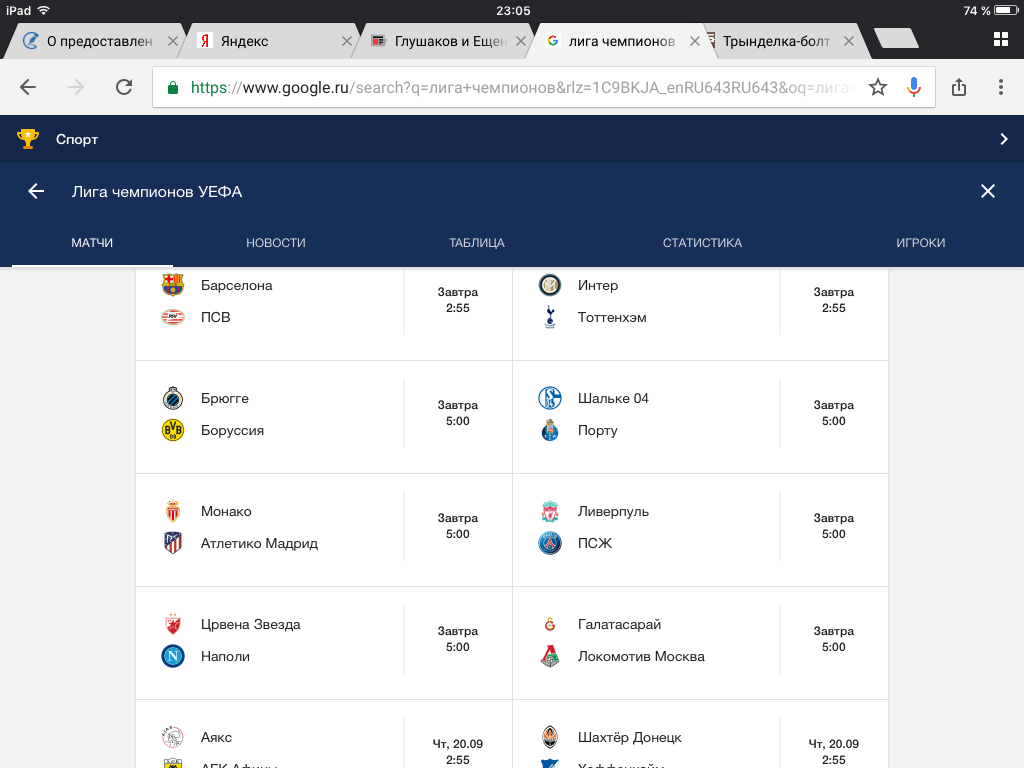Close the Яндекс browser tab
This screenshot has width=1024, height=768.
[347, 41]
